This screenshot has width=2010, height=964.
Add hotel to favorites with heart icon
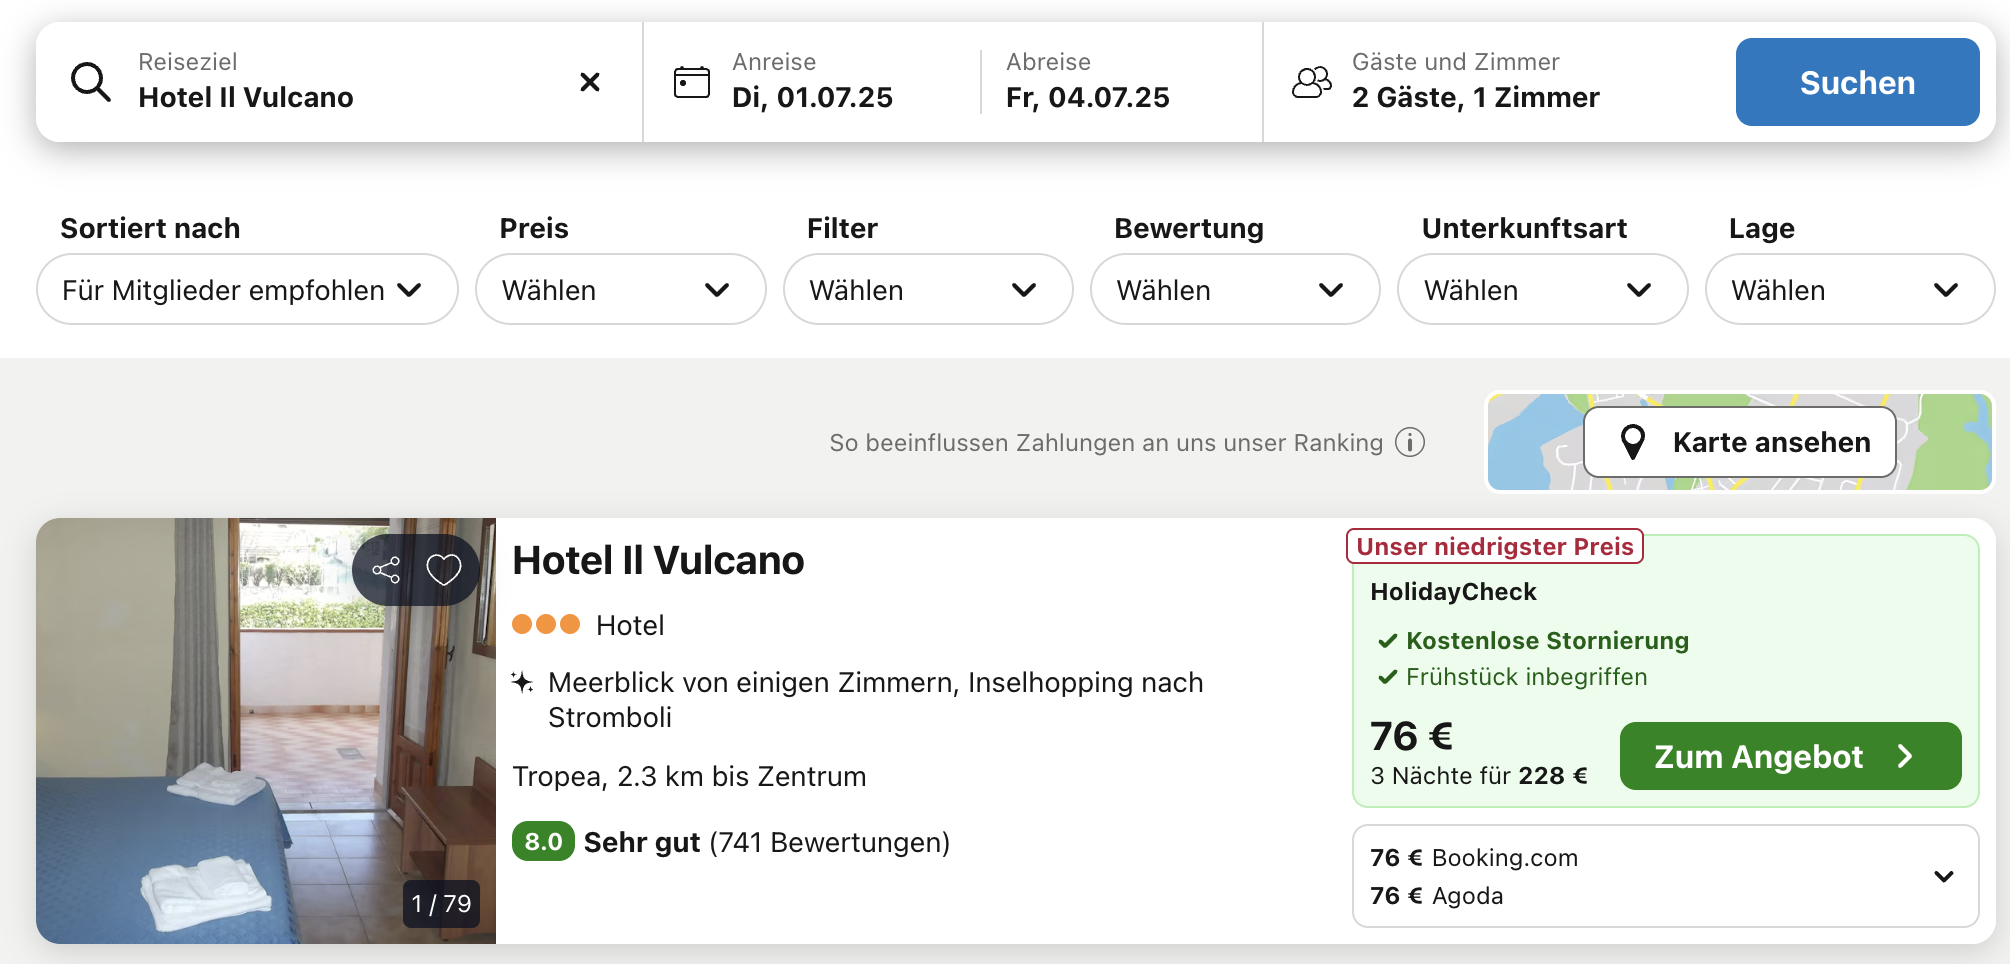click(444, 570)
